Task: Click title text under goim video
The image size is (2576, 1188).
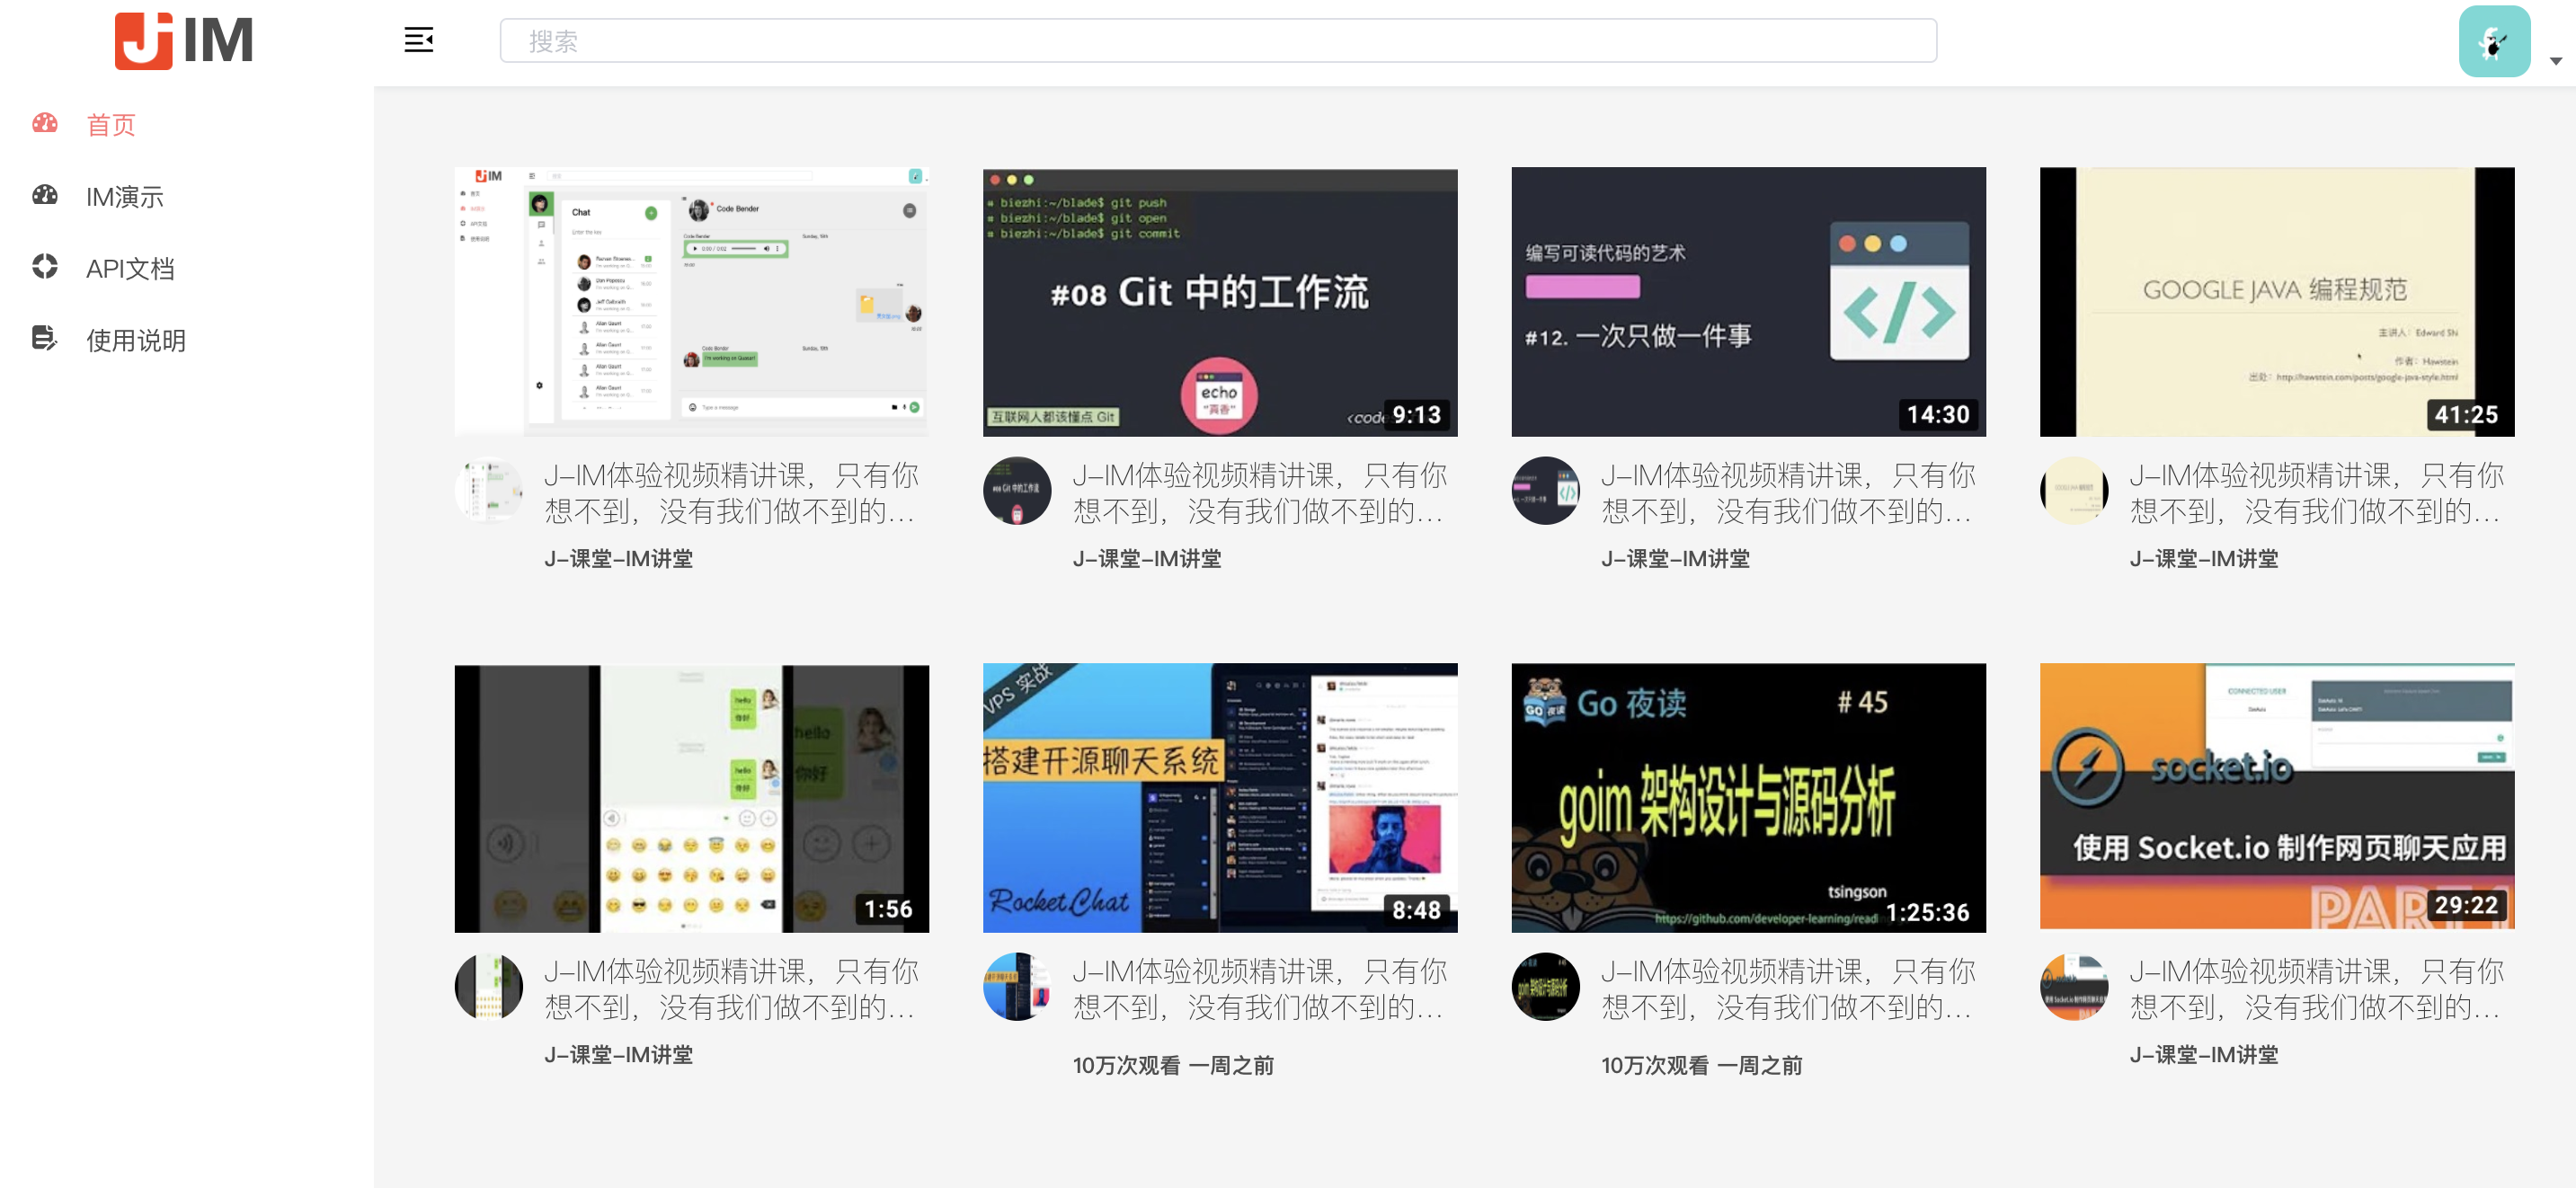Action: pos(1788,989)
